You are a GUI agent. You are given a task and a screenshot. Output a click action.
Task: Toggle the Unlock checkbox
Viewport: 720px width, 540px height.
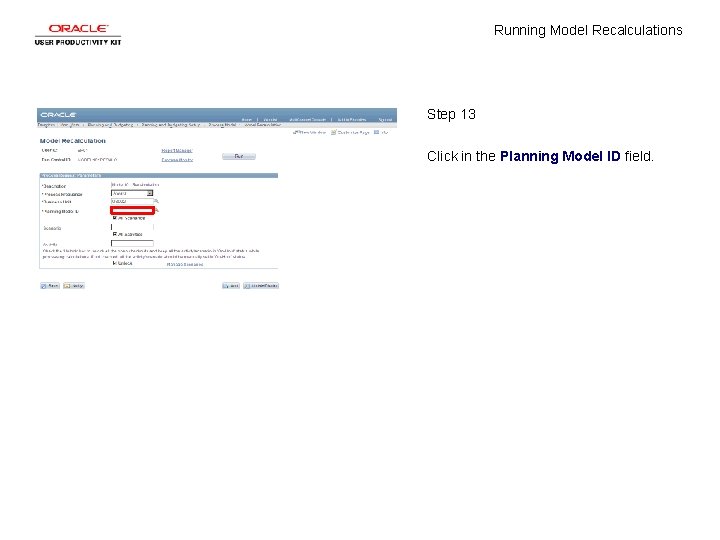(x=115, y=264)
